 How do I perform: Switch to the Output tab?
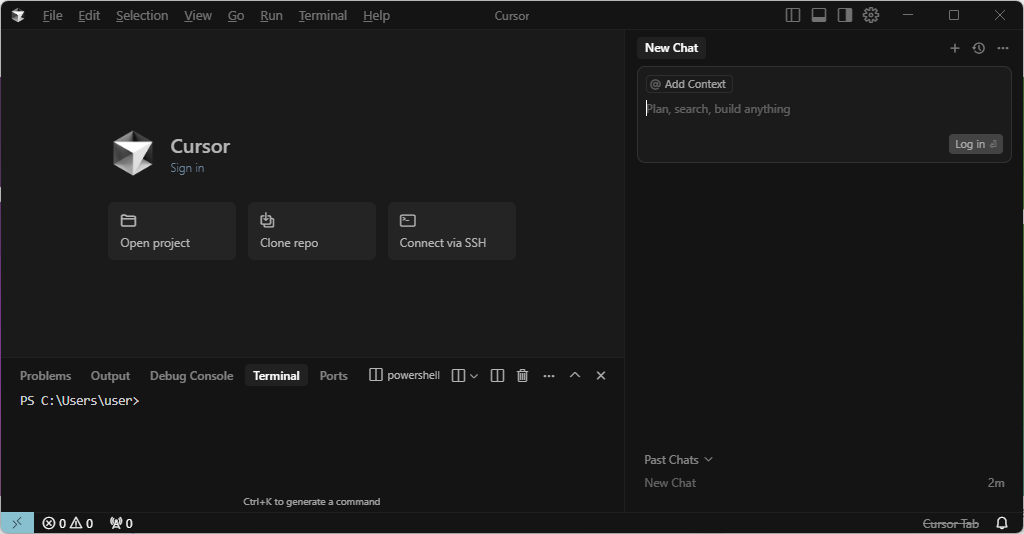pos(110,376)
